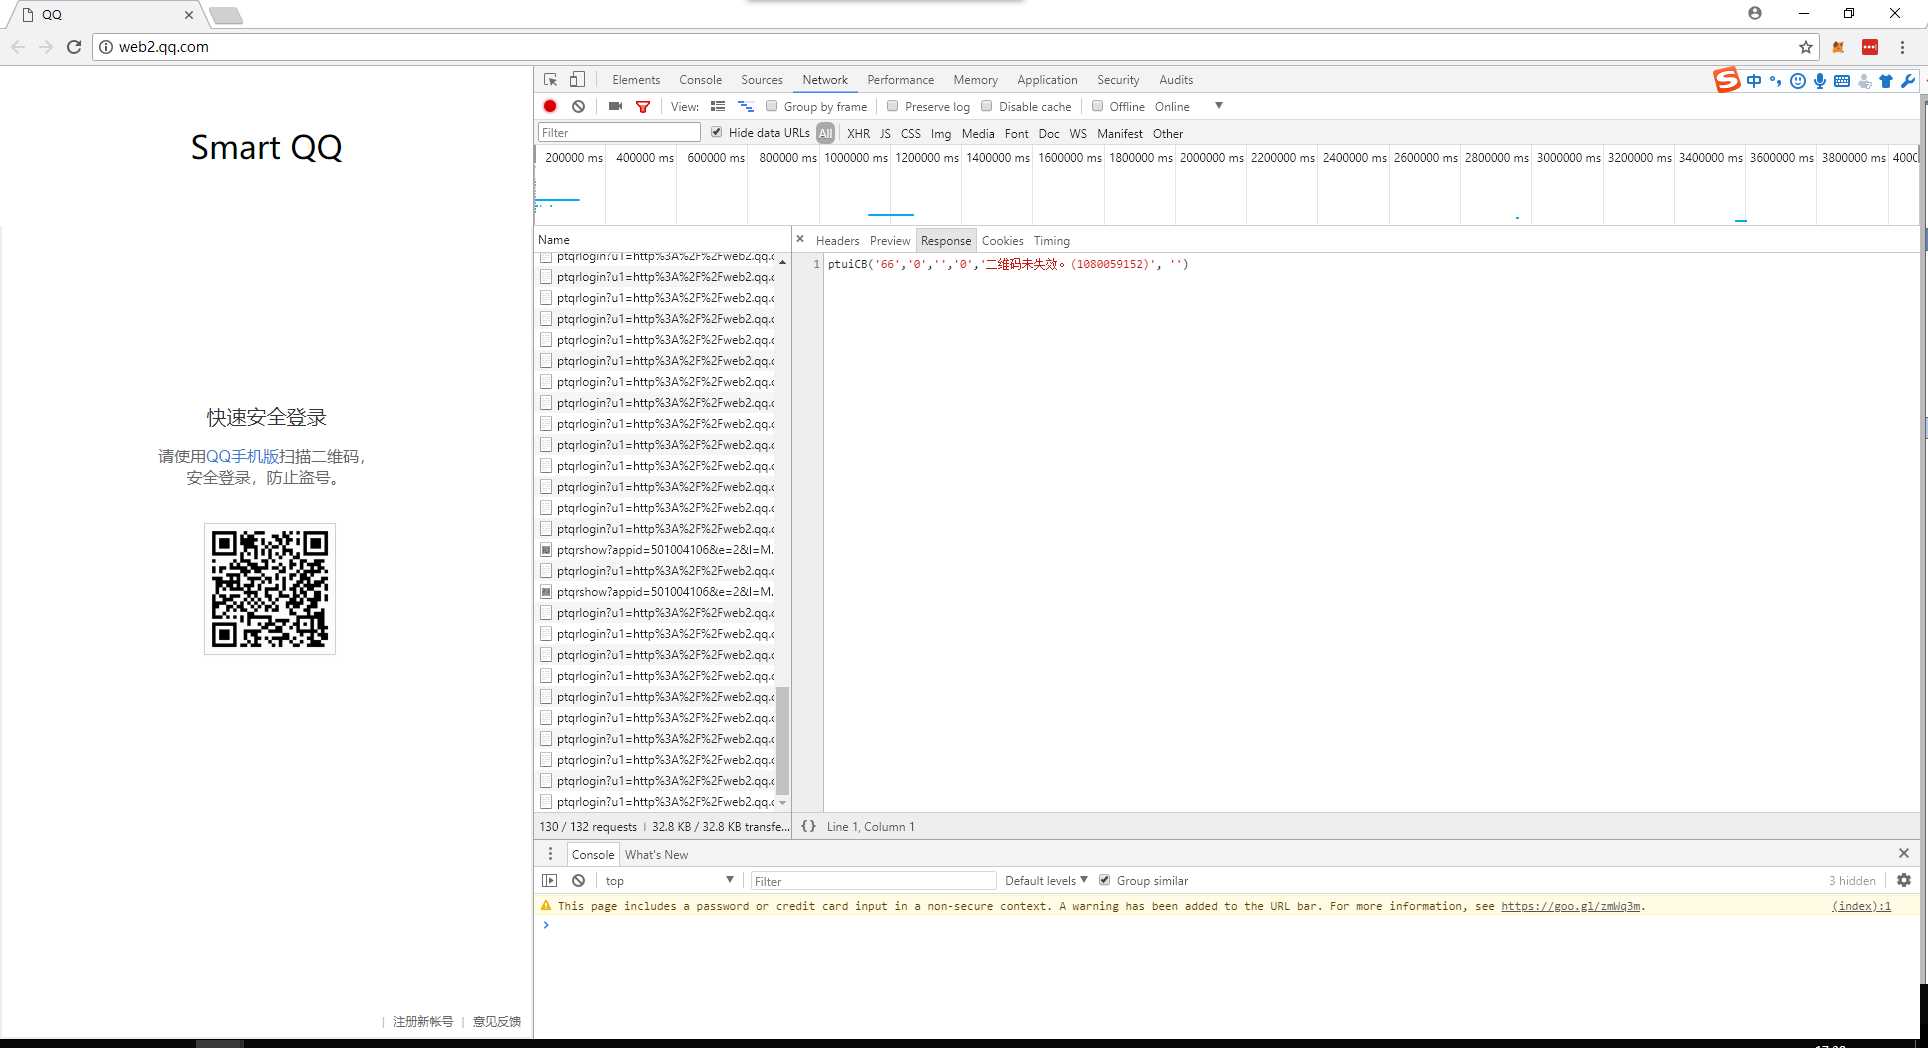Stop recording network log
The height and width of the screenshot is (1048, 1928).
click(x=550, y=106)
